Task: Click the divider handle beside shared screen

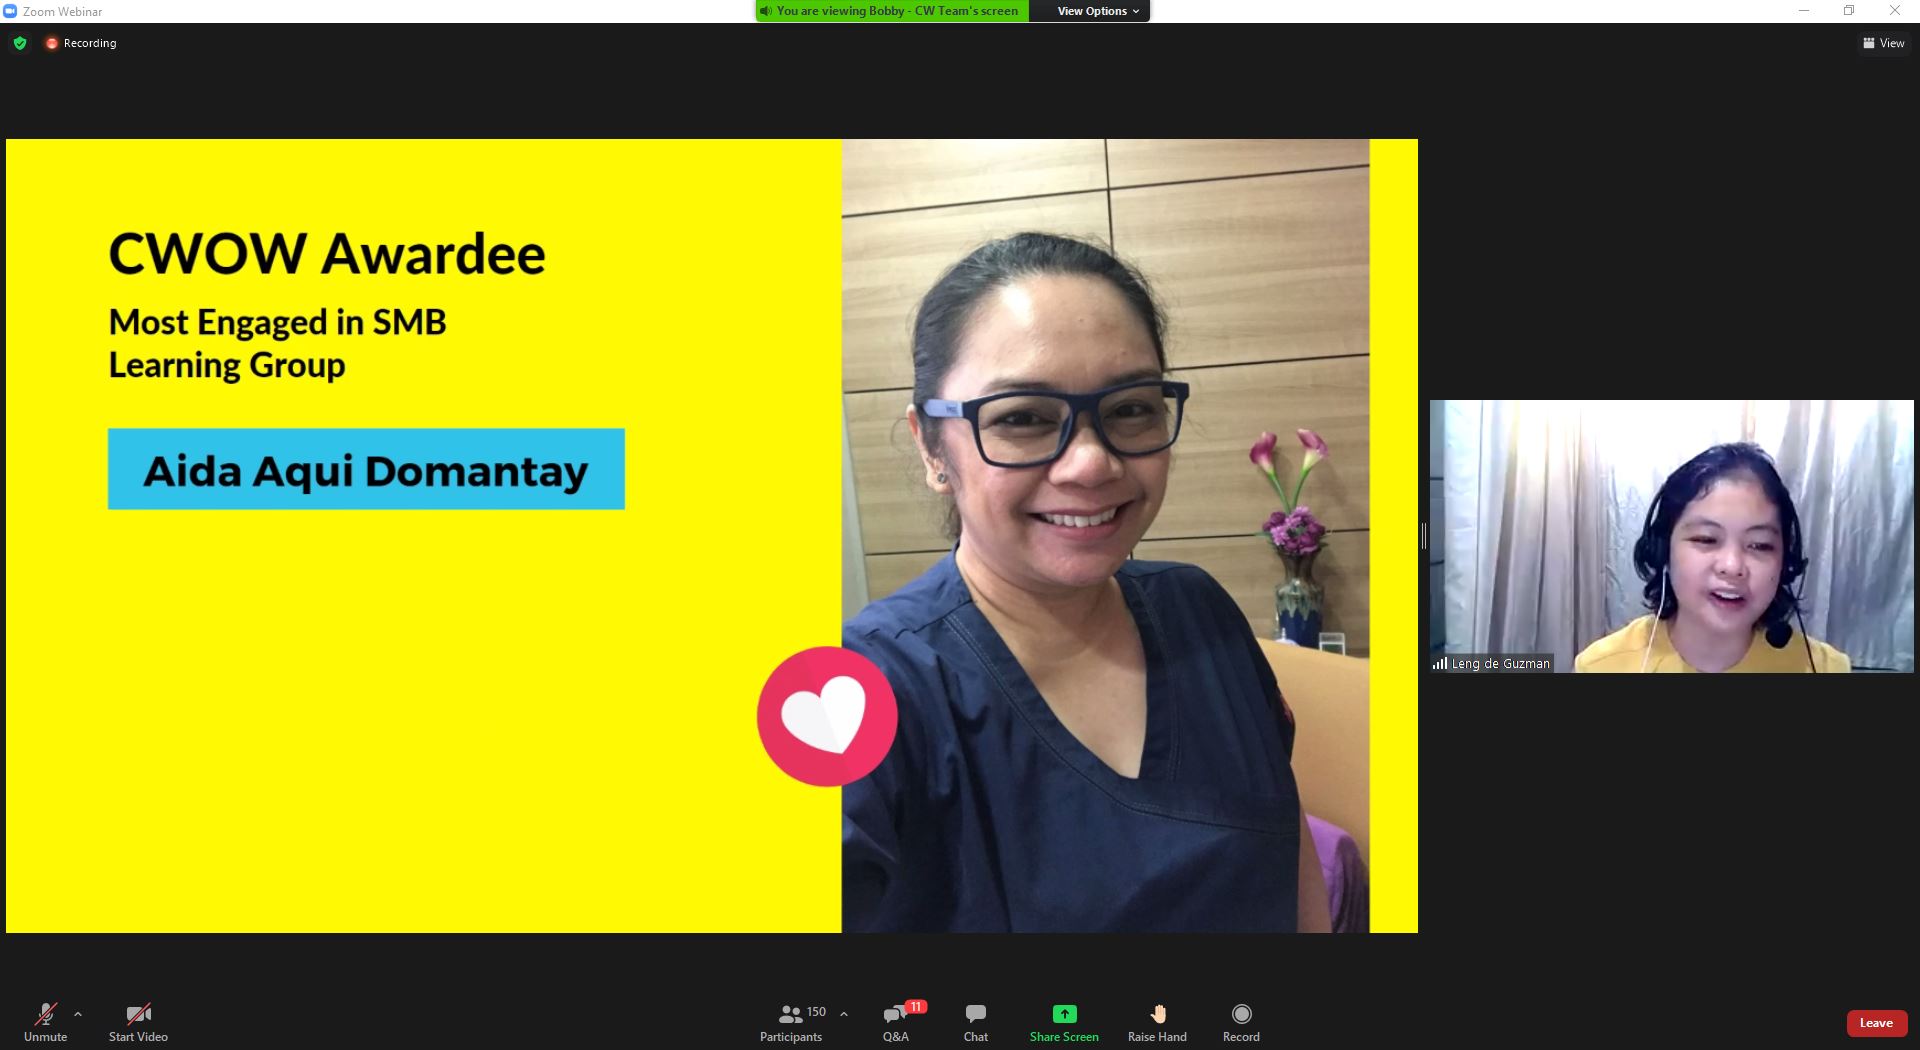Action: pos(1424,536)
